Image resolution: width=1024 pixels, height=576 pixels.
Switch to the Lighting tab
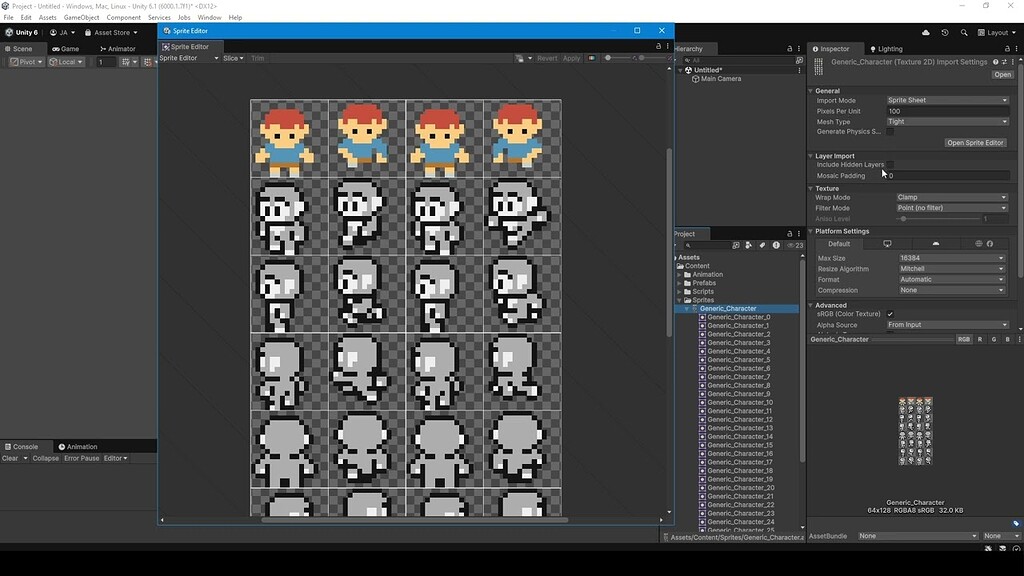coord(890,48)
